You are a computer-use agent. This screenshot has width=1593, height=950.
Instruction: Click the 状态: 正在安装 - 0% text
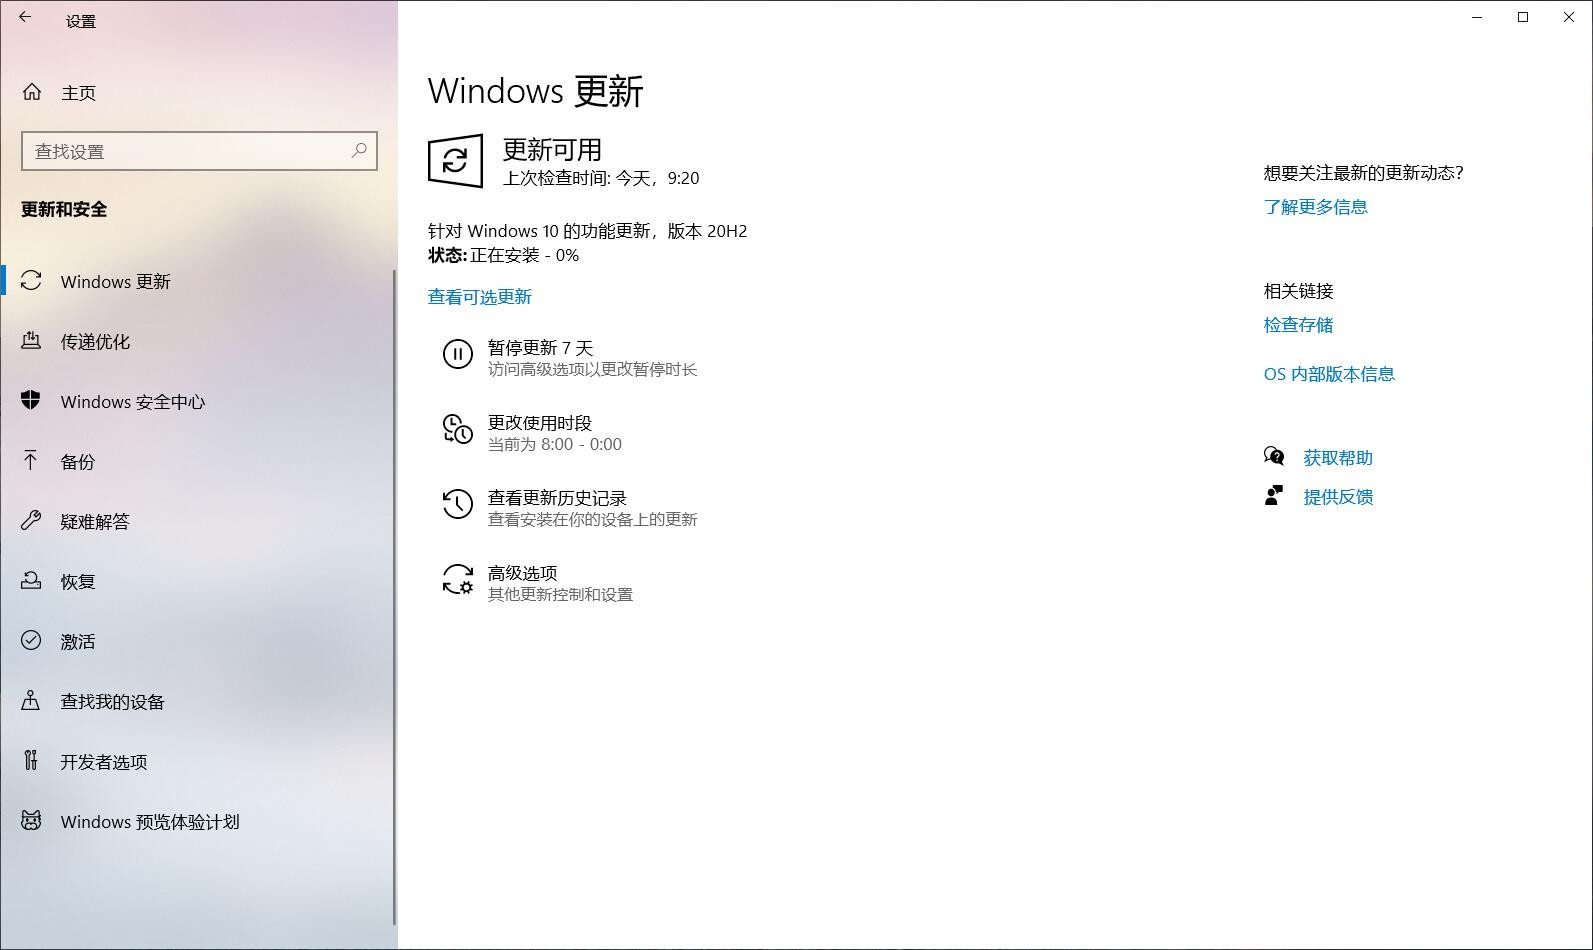point(504,255)
